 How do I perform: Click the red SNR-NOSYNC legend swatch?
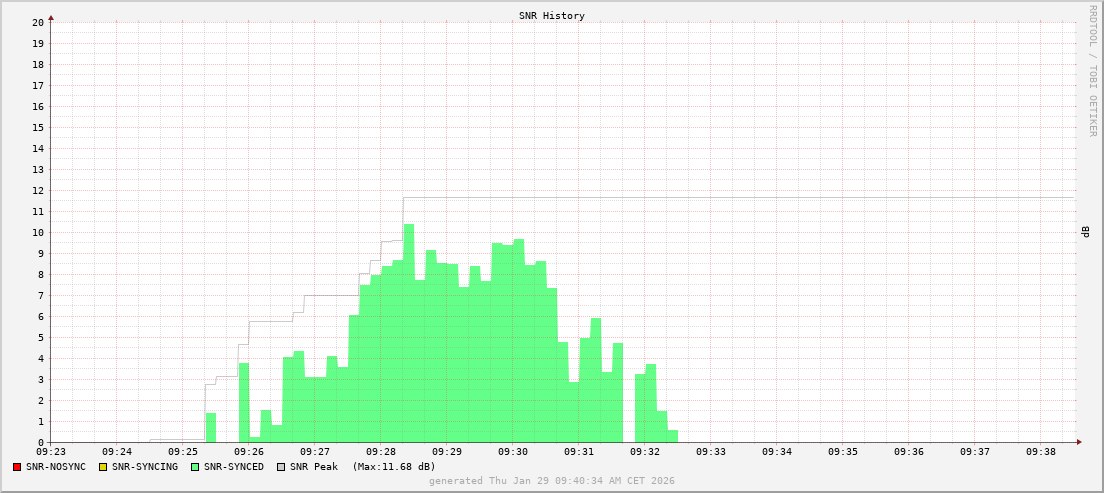coord(17,467)
